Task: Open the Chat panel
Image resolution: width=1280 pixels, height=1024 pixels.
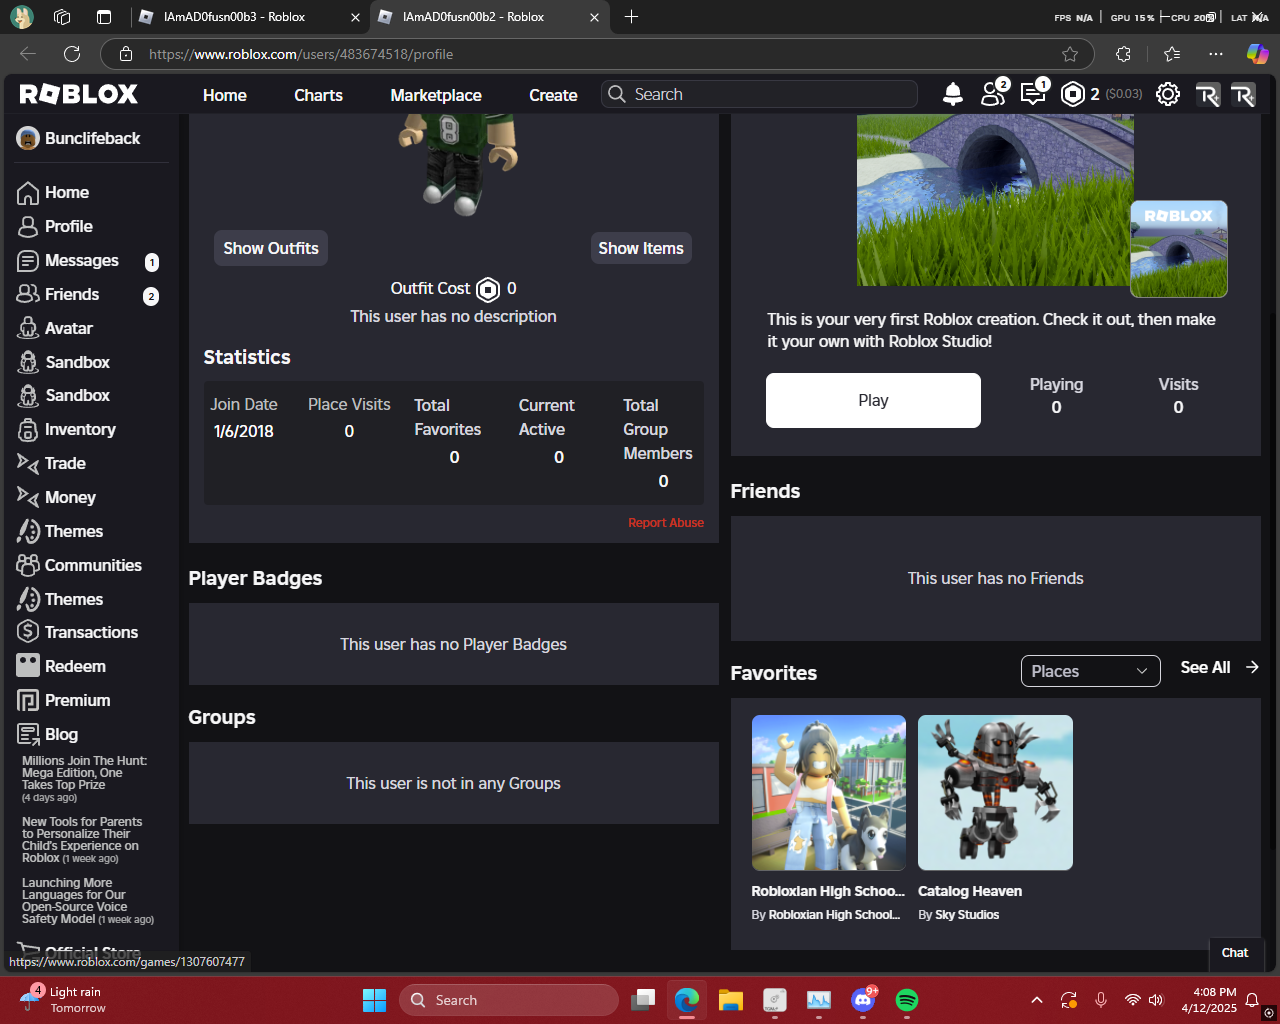Action: 1235,953
